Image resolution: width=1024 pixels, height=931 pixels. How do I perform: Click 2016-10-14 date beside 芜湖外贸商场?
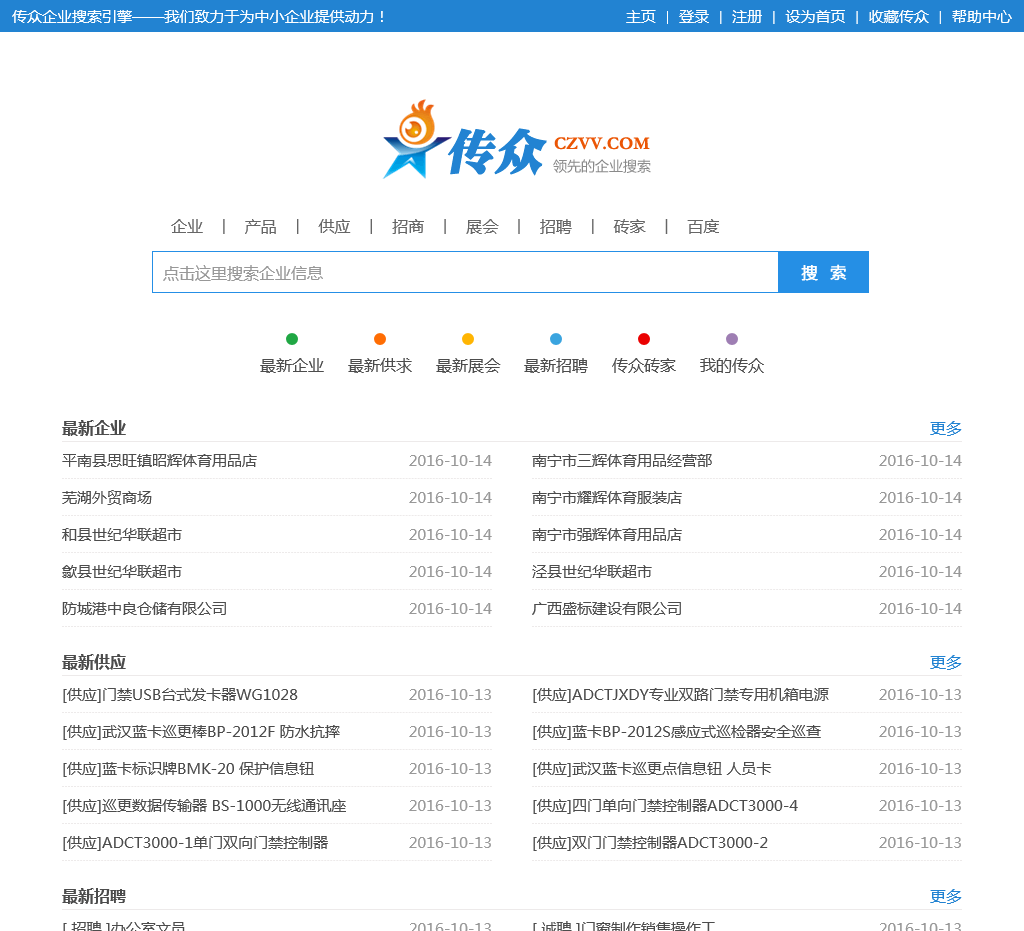[451, 497]
